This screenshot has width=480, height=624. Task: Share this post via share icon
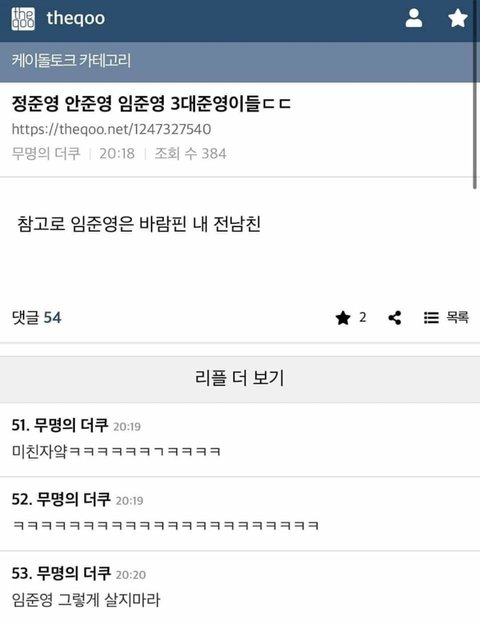395,318
